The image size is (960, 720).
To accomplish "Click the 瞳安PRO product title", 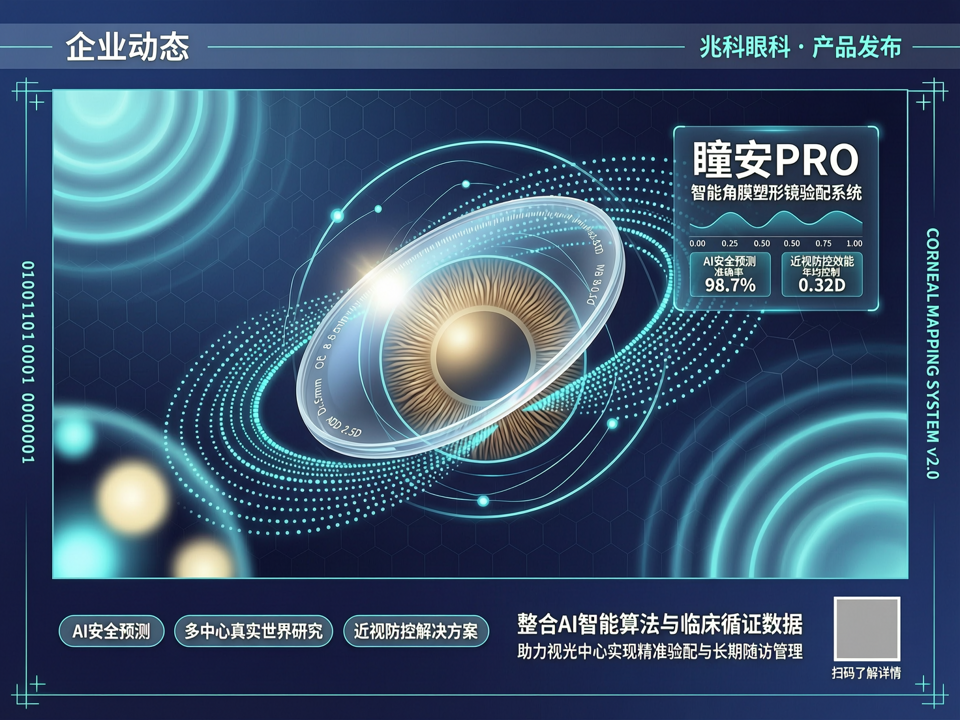I will tap(776, 160).
